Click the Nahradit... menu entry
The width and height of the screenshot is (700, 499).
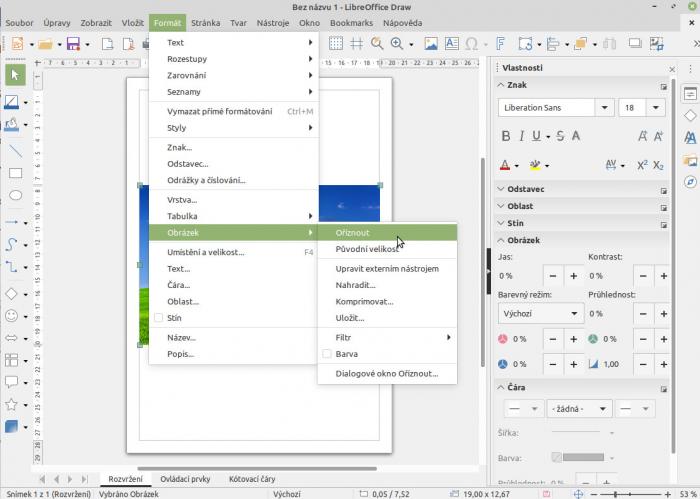[387, 285]
